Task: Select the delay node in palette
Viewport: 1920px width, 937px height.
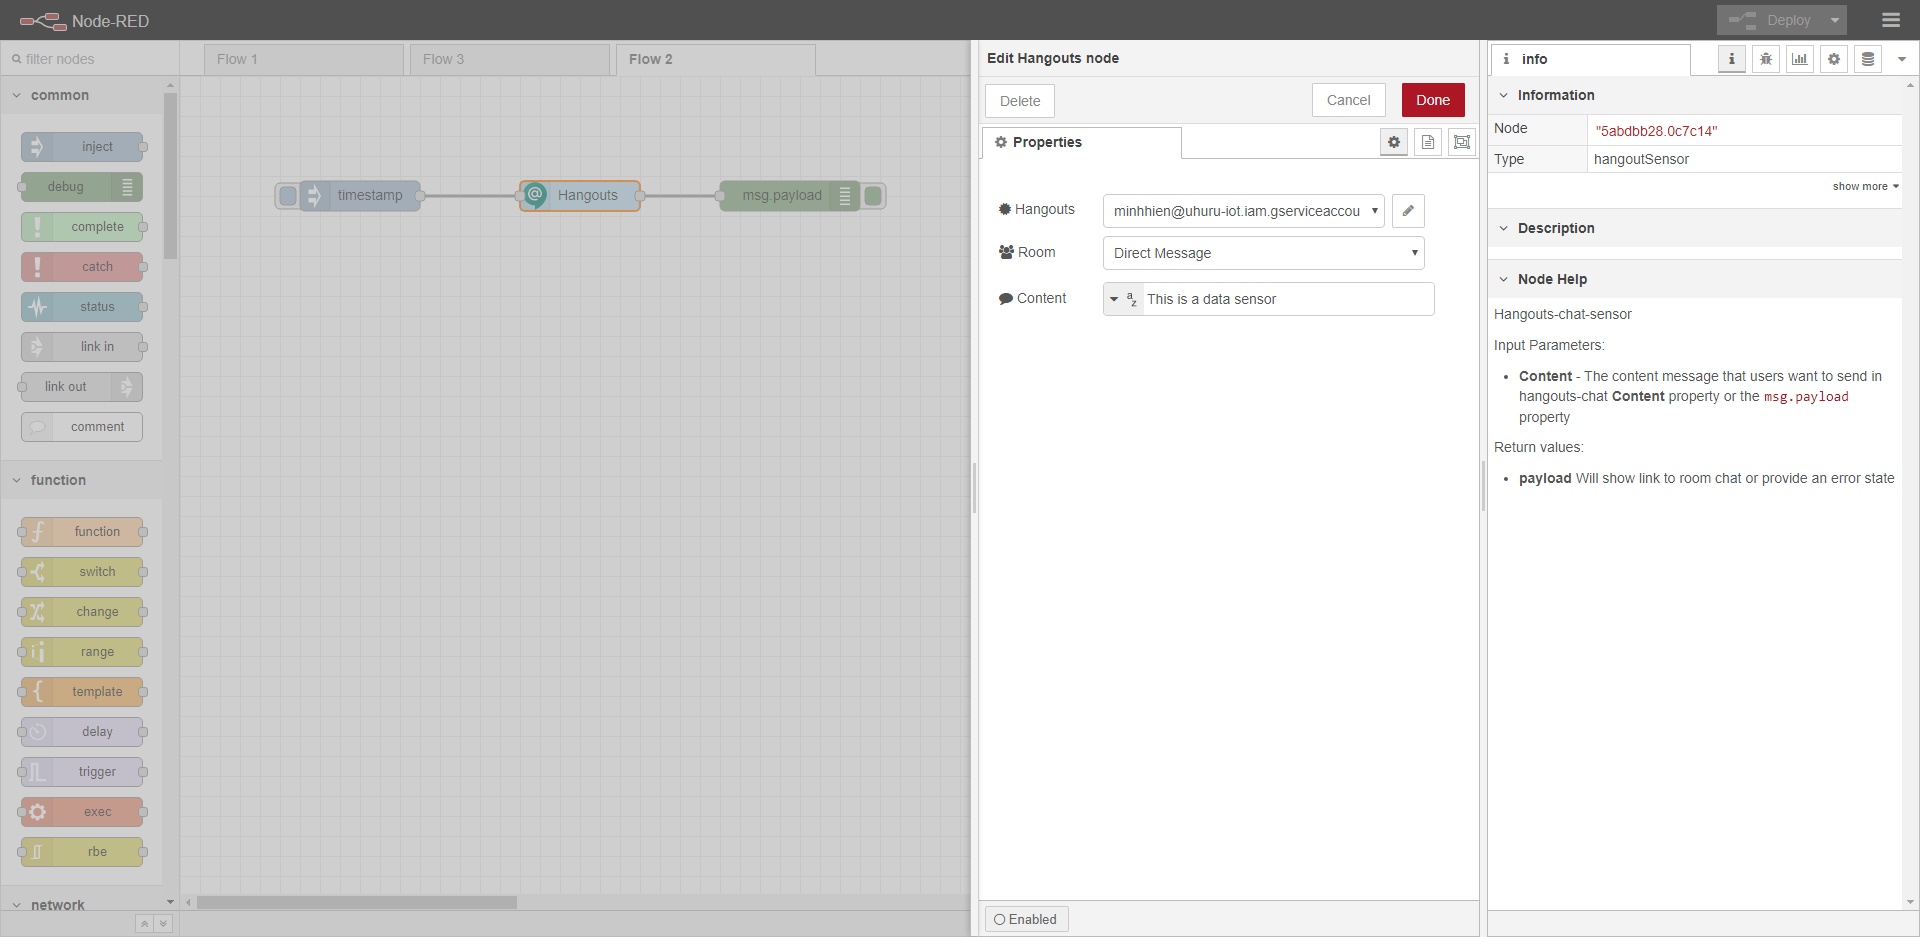Action: tap(82, 732)
